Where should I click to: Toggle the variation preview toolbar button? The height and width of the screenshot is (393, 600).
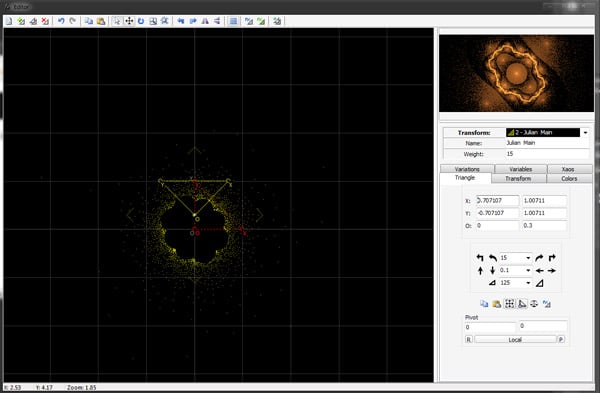233,21
